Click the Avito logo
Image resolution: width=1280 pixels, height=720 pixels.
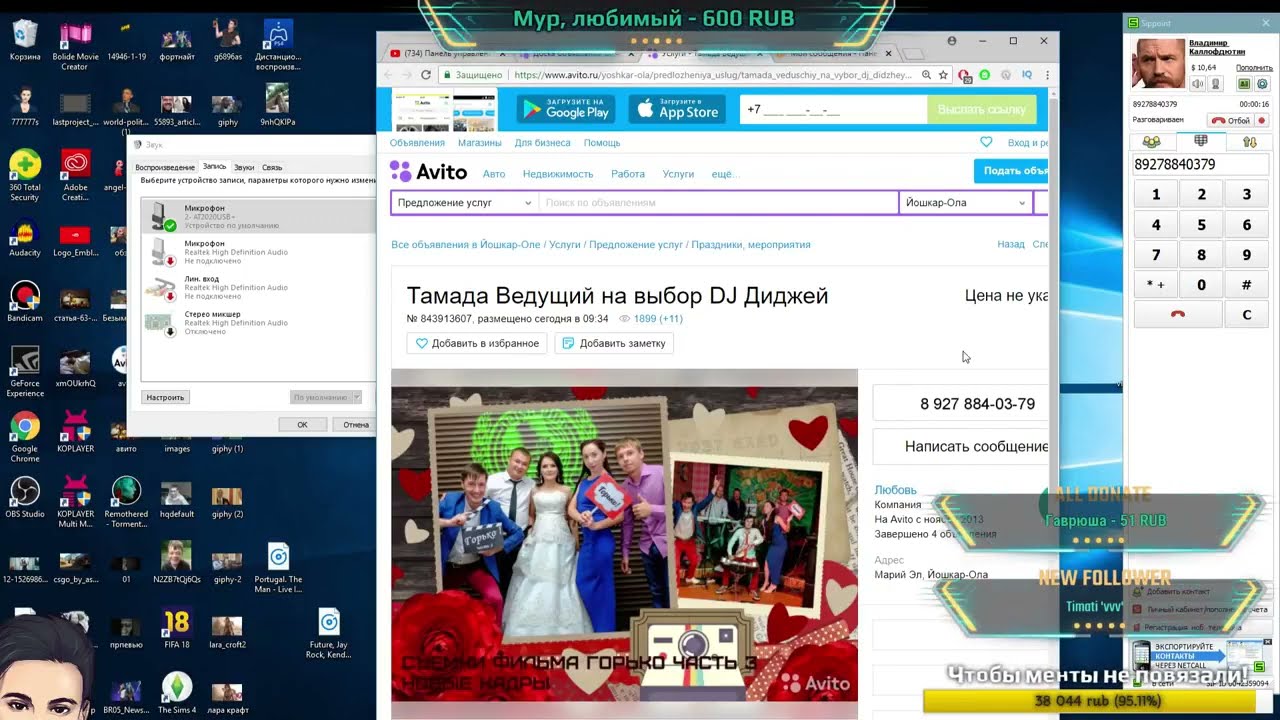pos(429,171)
